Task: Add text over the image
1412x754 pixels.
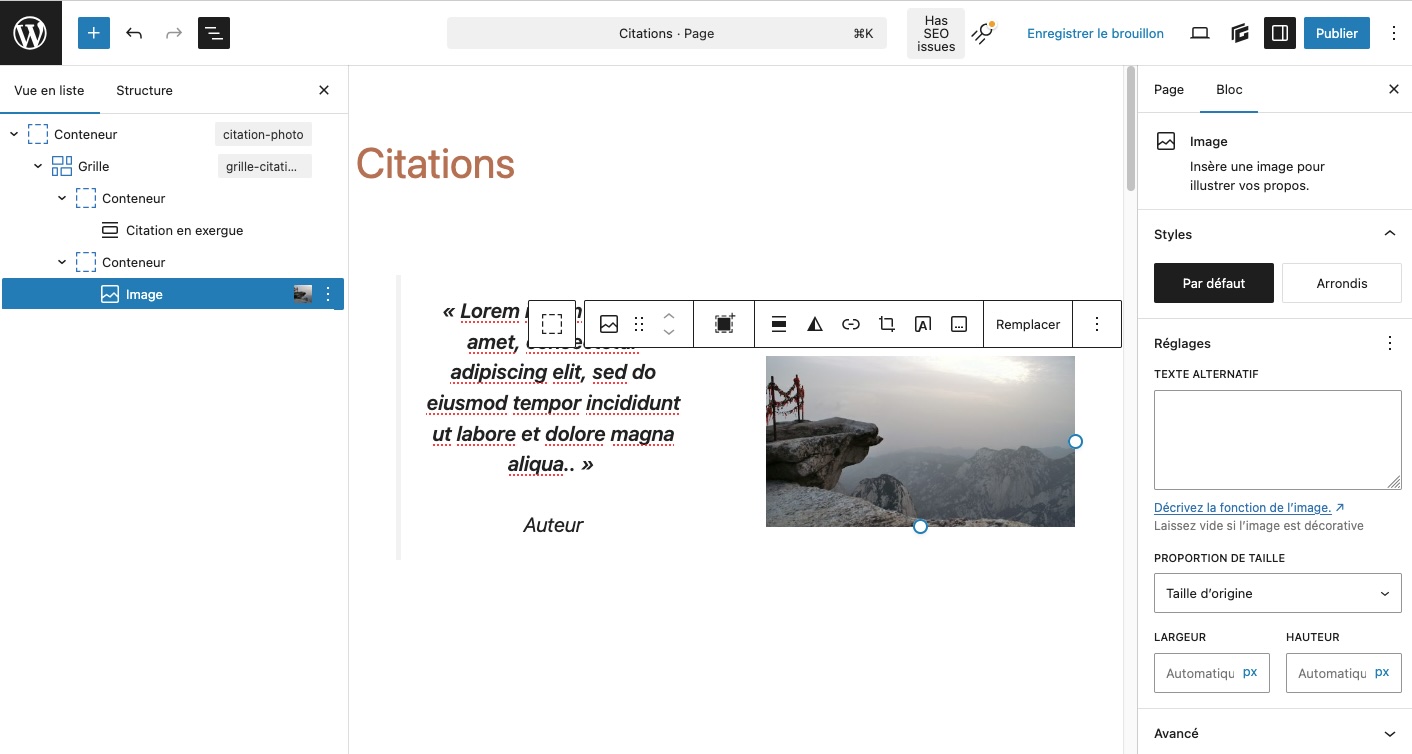Action: pyautogui.click(x=922, y=323)
